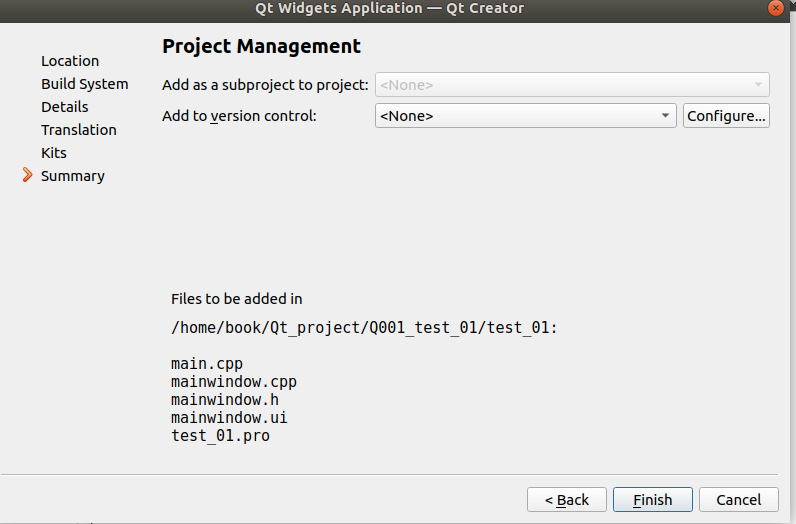Image resolution: width=796 pixels, height=524 pixels.
Task: Click the mainwindow.ui file entry
Action: [229, 418]
